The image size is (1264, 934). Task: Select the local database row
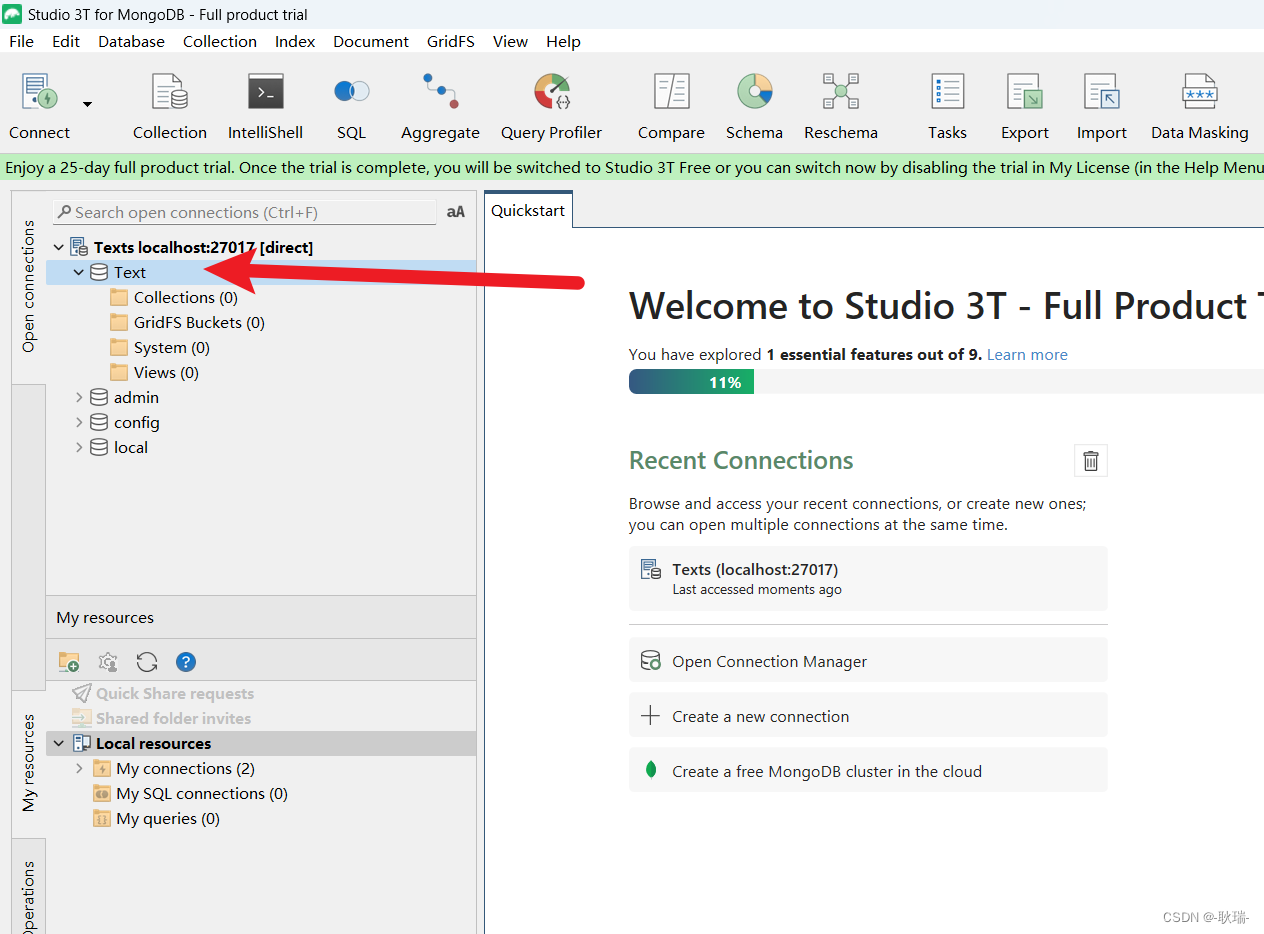(x=262, y=447)
